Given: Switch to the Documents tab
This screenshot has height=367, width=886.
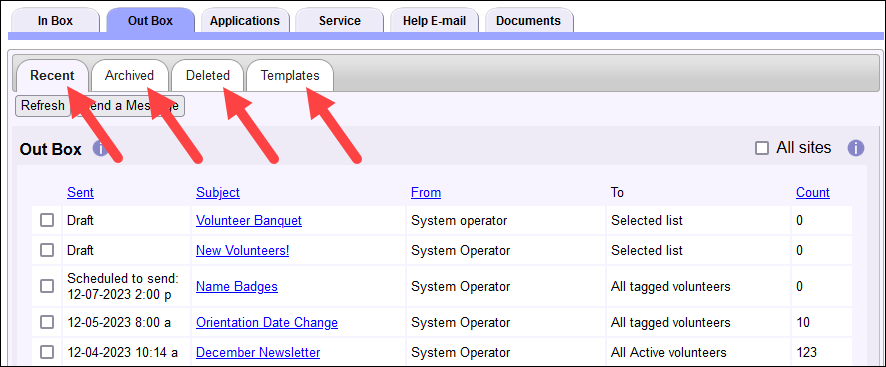Looking at the screenshot, I should pos(529,21).
